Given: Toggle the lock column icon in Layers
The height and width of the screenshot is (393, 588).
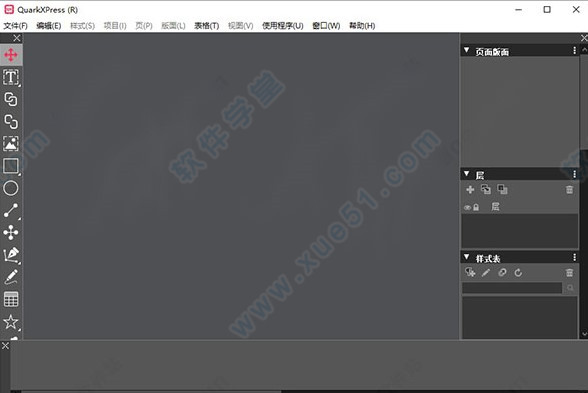Looking at the screenshot, I should coord(476,207).
